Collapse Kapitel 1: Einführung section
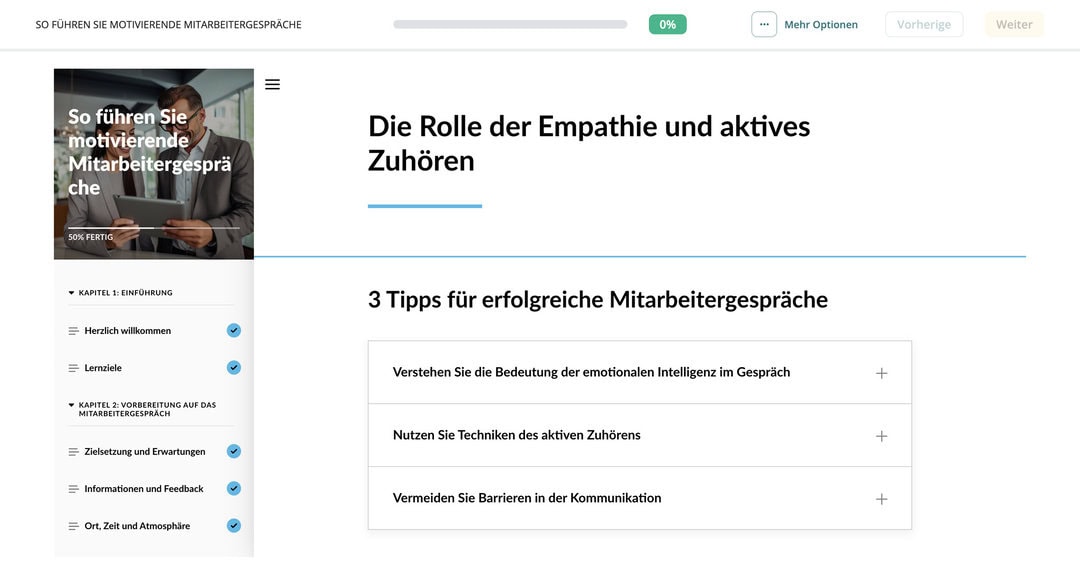1080x588 pixels. (72, 293)
